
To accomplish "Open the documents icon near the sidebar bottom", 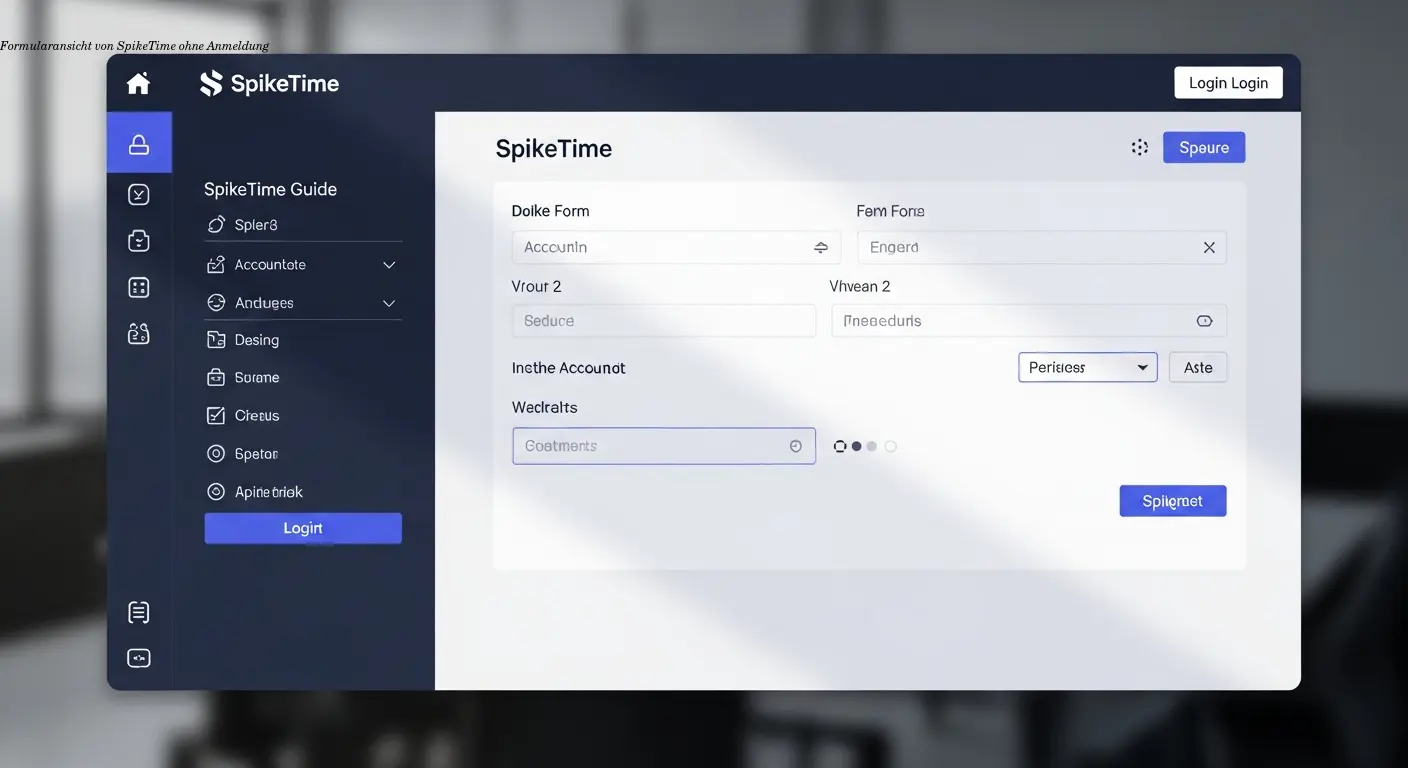I will click(x=139, y=611).
